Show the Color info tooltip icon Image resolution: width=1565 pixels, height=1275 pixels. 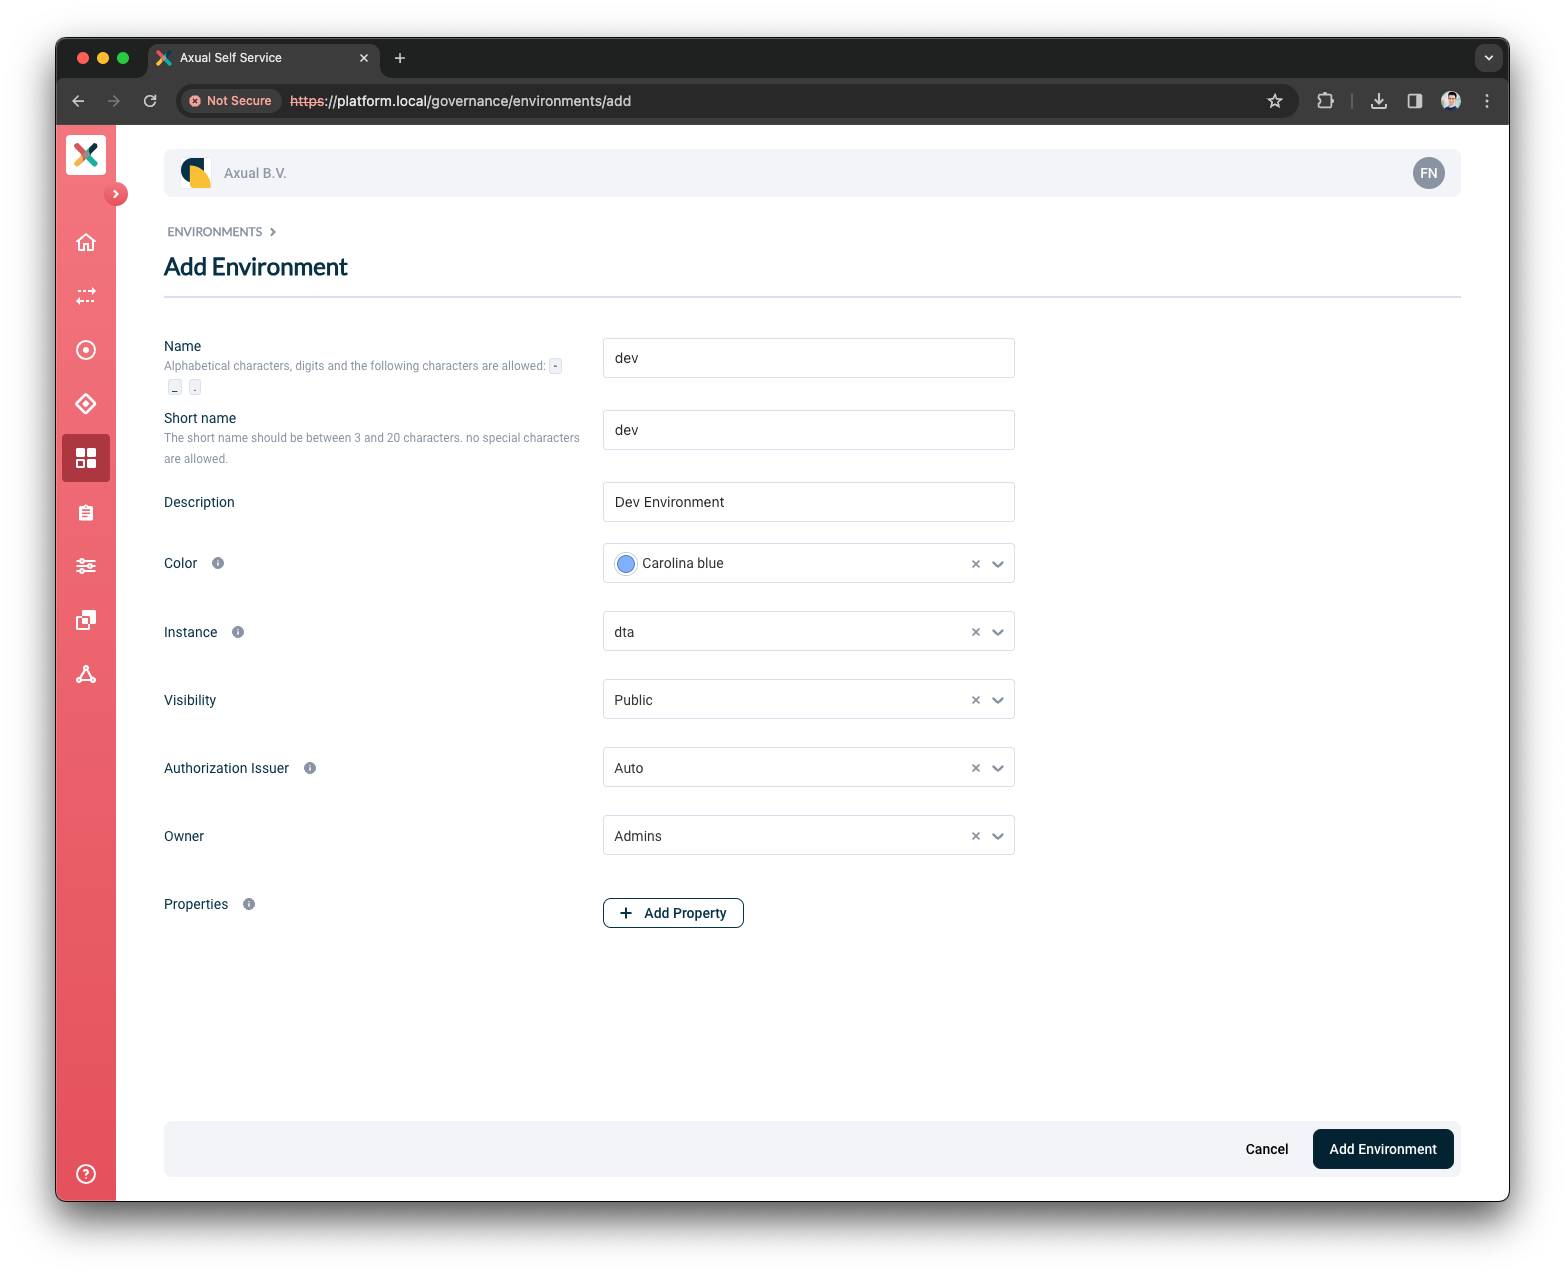pyautogui.click(x=218, y=563)
